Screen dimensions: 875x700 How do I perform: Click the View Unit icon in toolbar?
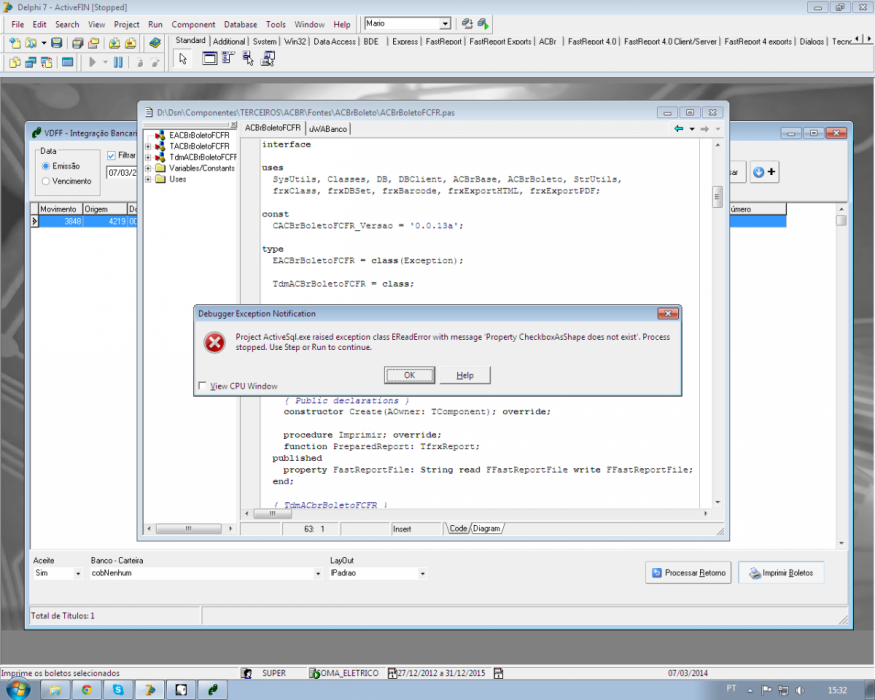tap(15, 63)
